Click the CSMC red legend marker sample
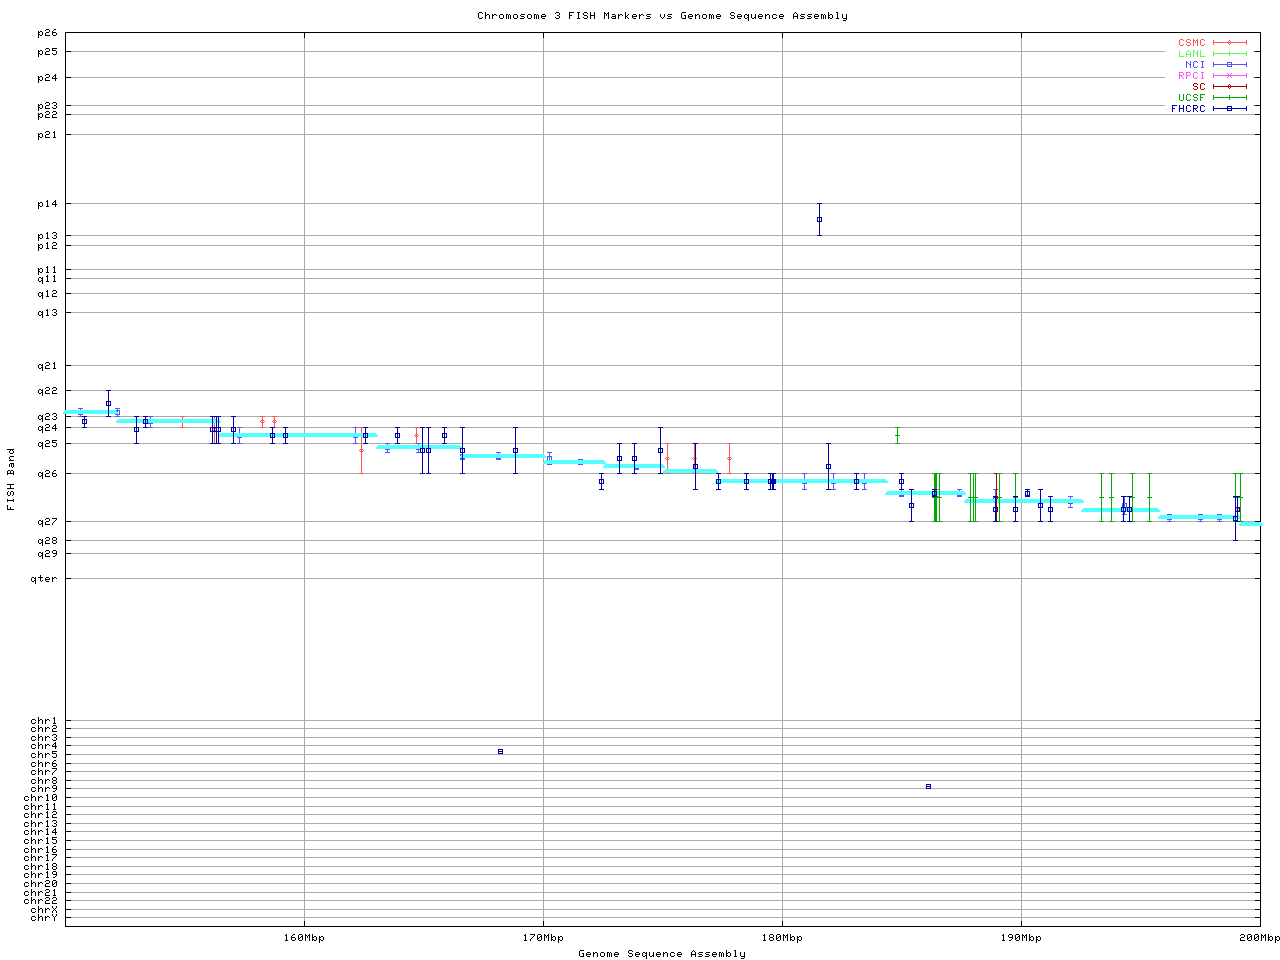1280x960 pixels. pyautogui.click(x=1229, y=43)
